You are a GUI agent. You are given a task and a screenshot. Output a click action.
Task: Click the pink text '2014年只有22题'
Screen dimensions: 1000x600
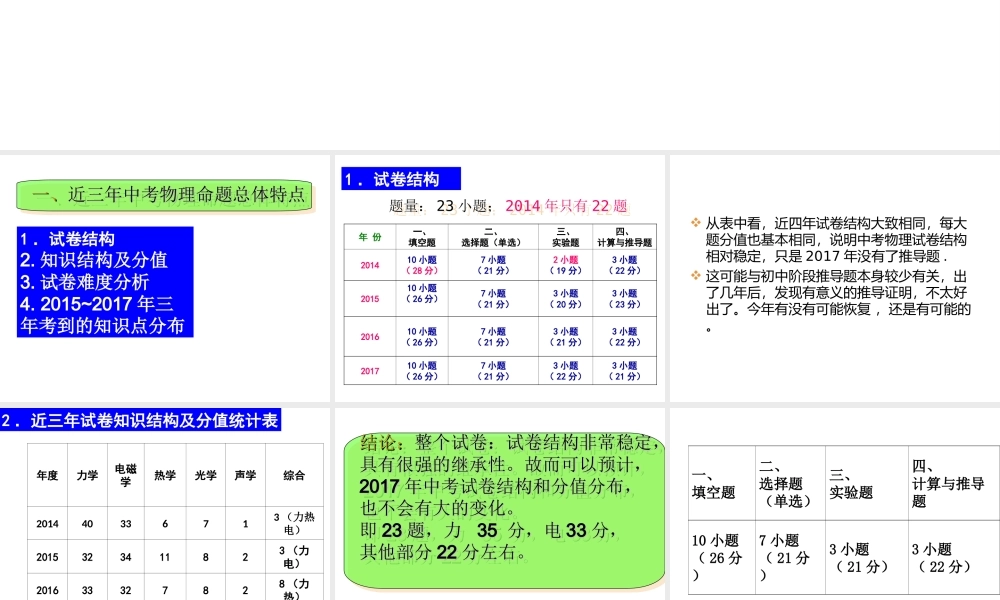566,206
